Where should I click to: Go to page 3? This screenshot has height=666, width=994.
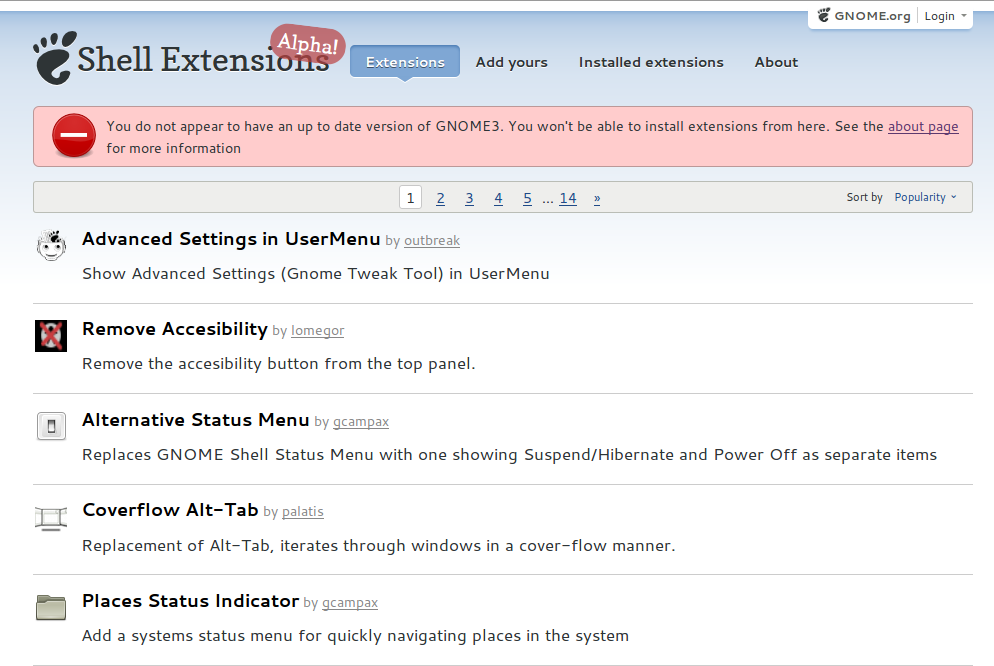(469, 198)
